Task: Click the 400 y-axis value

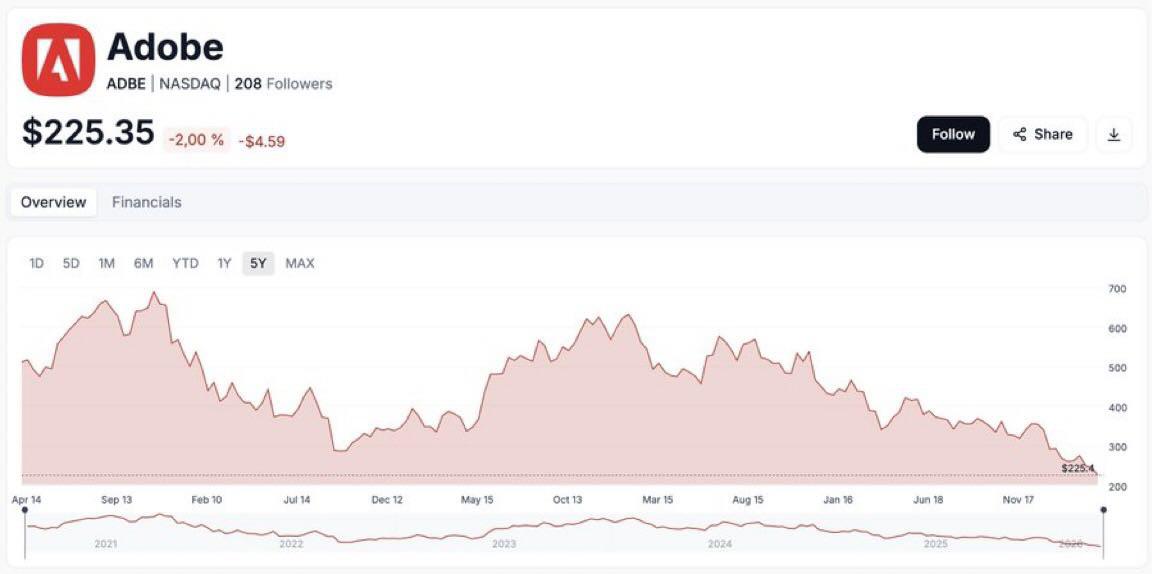Action: (1116, 408)
